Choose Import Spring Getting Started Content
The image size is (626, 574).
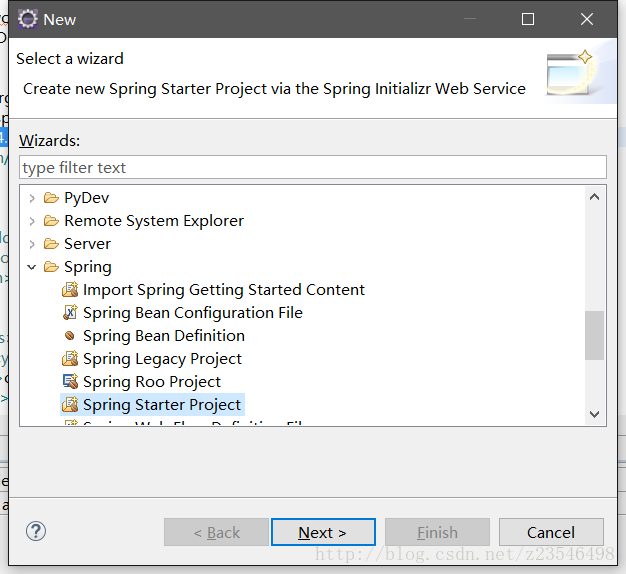click(224, 290)
